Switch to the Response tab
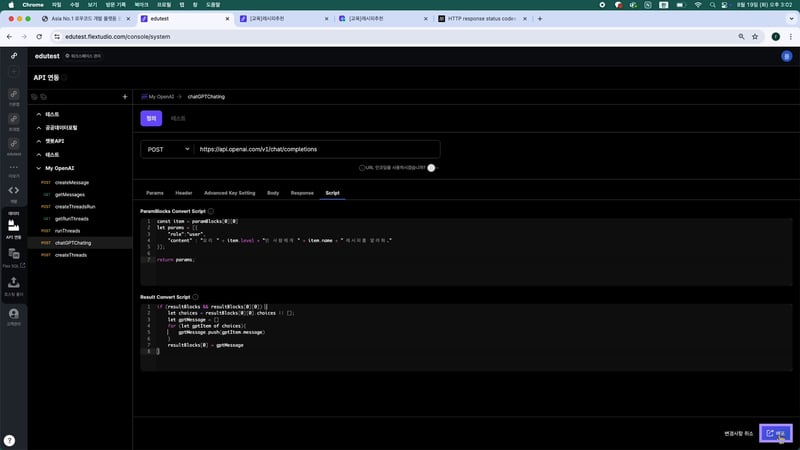The height and width of the screenshot is (450, 800). [x=302, y=192]
